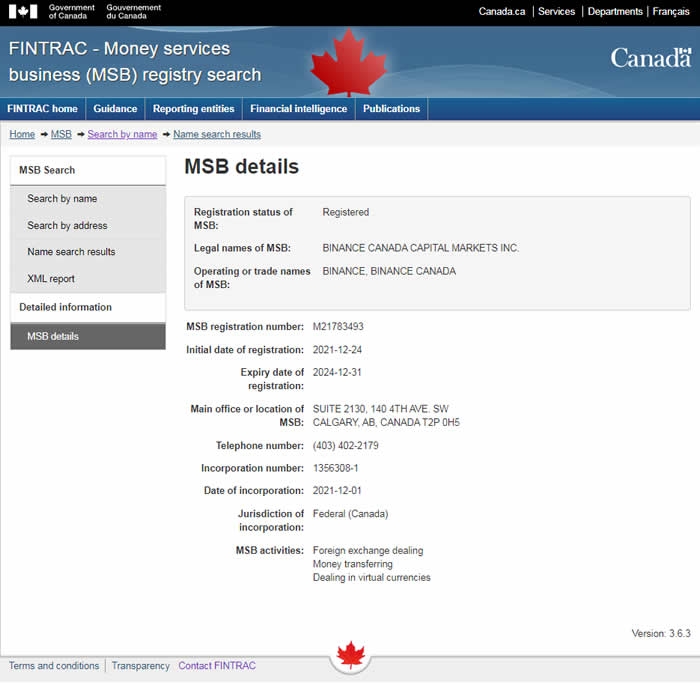Select Search by name in sidebar
The height and width of the screenshot is (683, 700).
click(88, 199)
